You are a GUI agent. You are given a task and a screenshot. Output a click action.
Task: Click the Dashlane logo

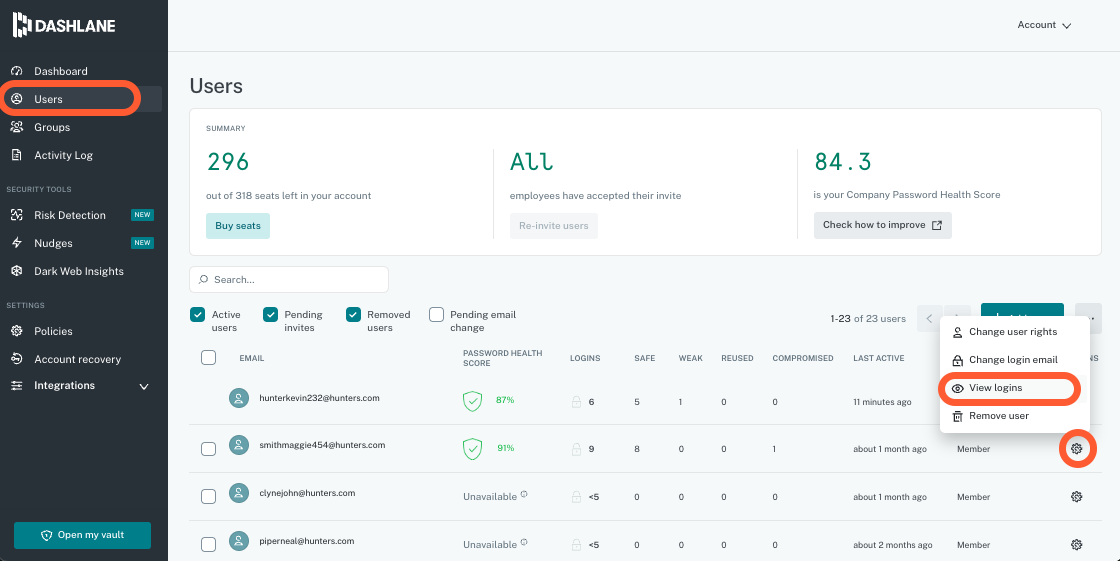[x=64, y=25]
